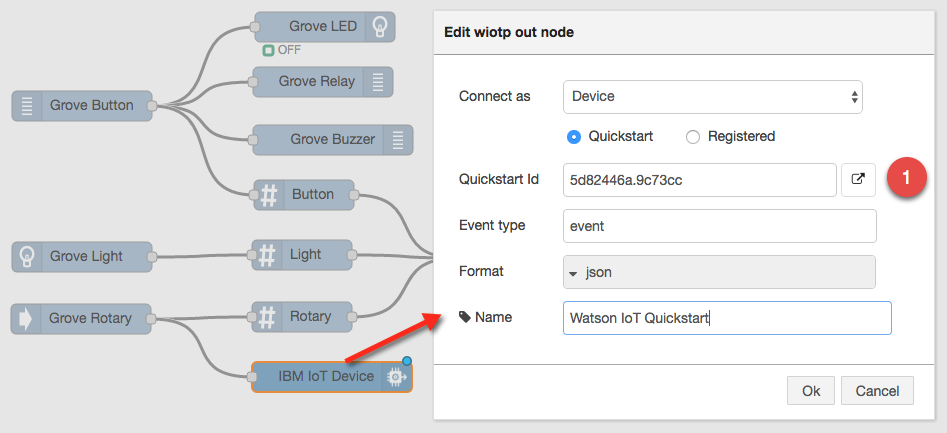The image size is (947, 433).
Task: Click the Grove Light bulb icon
Action: (27, 256)
